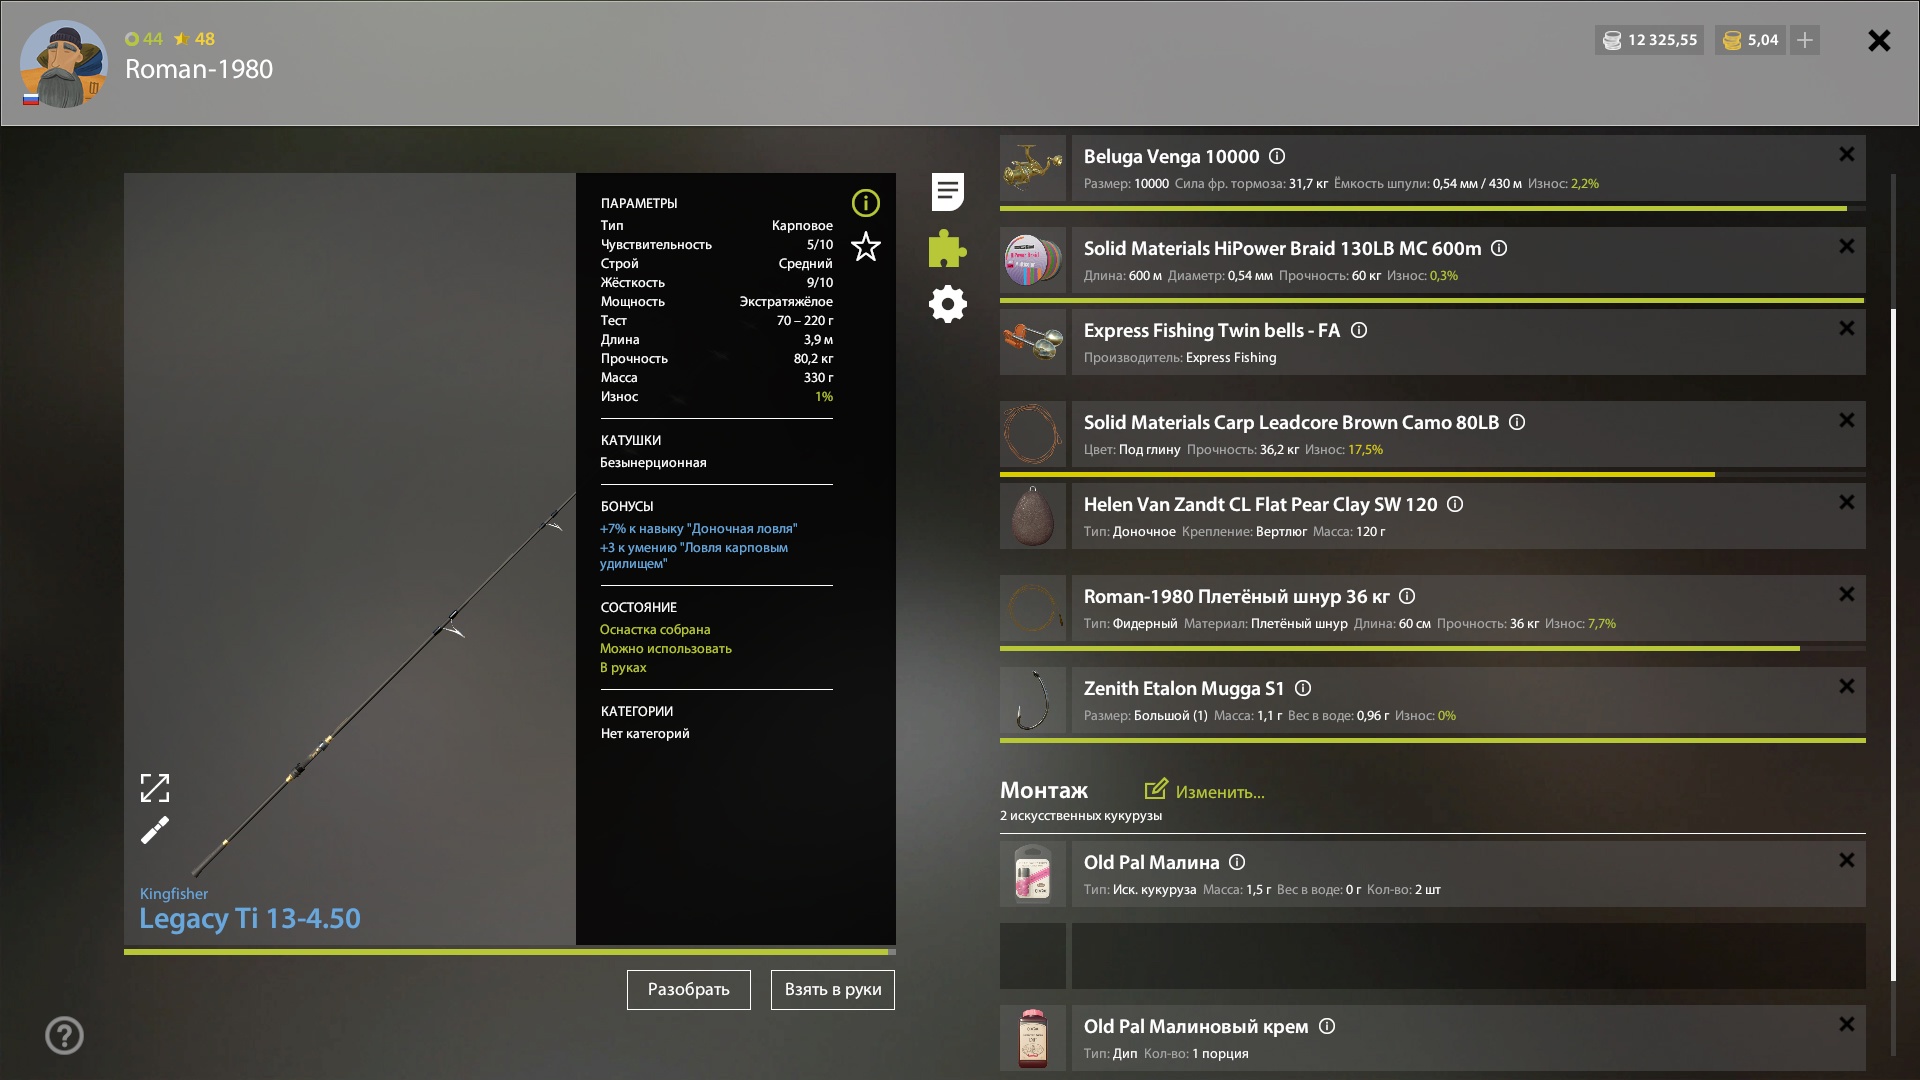
Task: Remove Helen Van Zandt sinker
Action: (x=1847, y=502)
